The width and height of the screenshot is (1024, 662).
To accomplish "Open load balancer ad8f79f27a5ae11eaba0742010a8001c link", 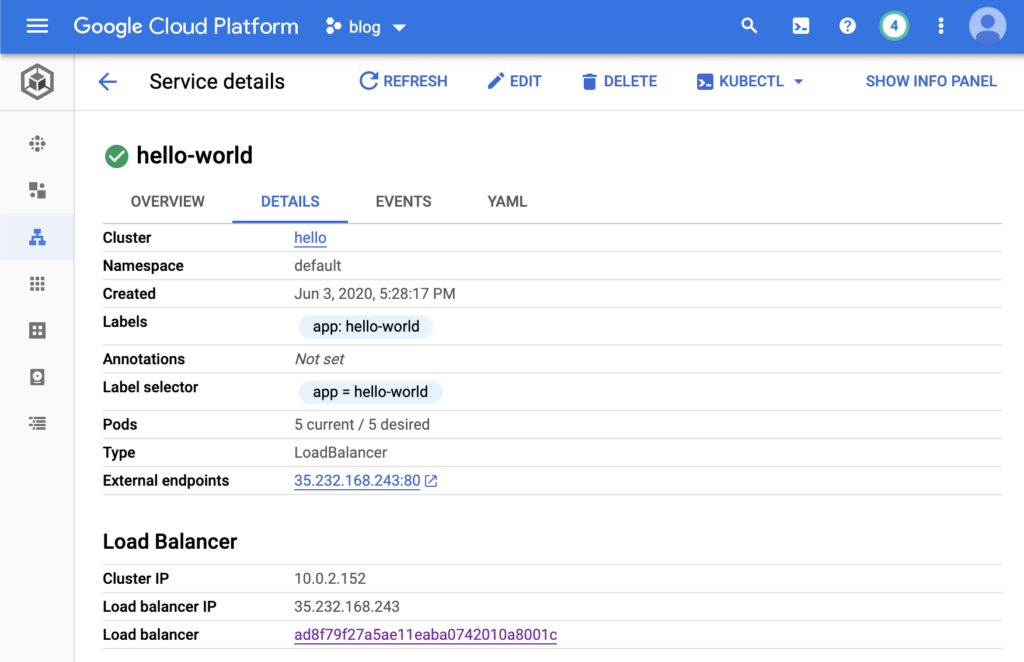I will click(425, 635).
